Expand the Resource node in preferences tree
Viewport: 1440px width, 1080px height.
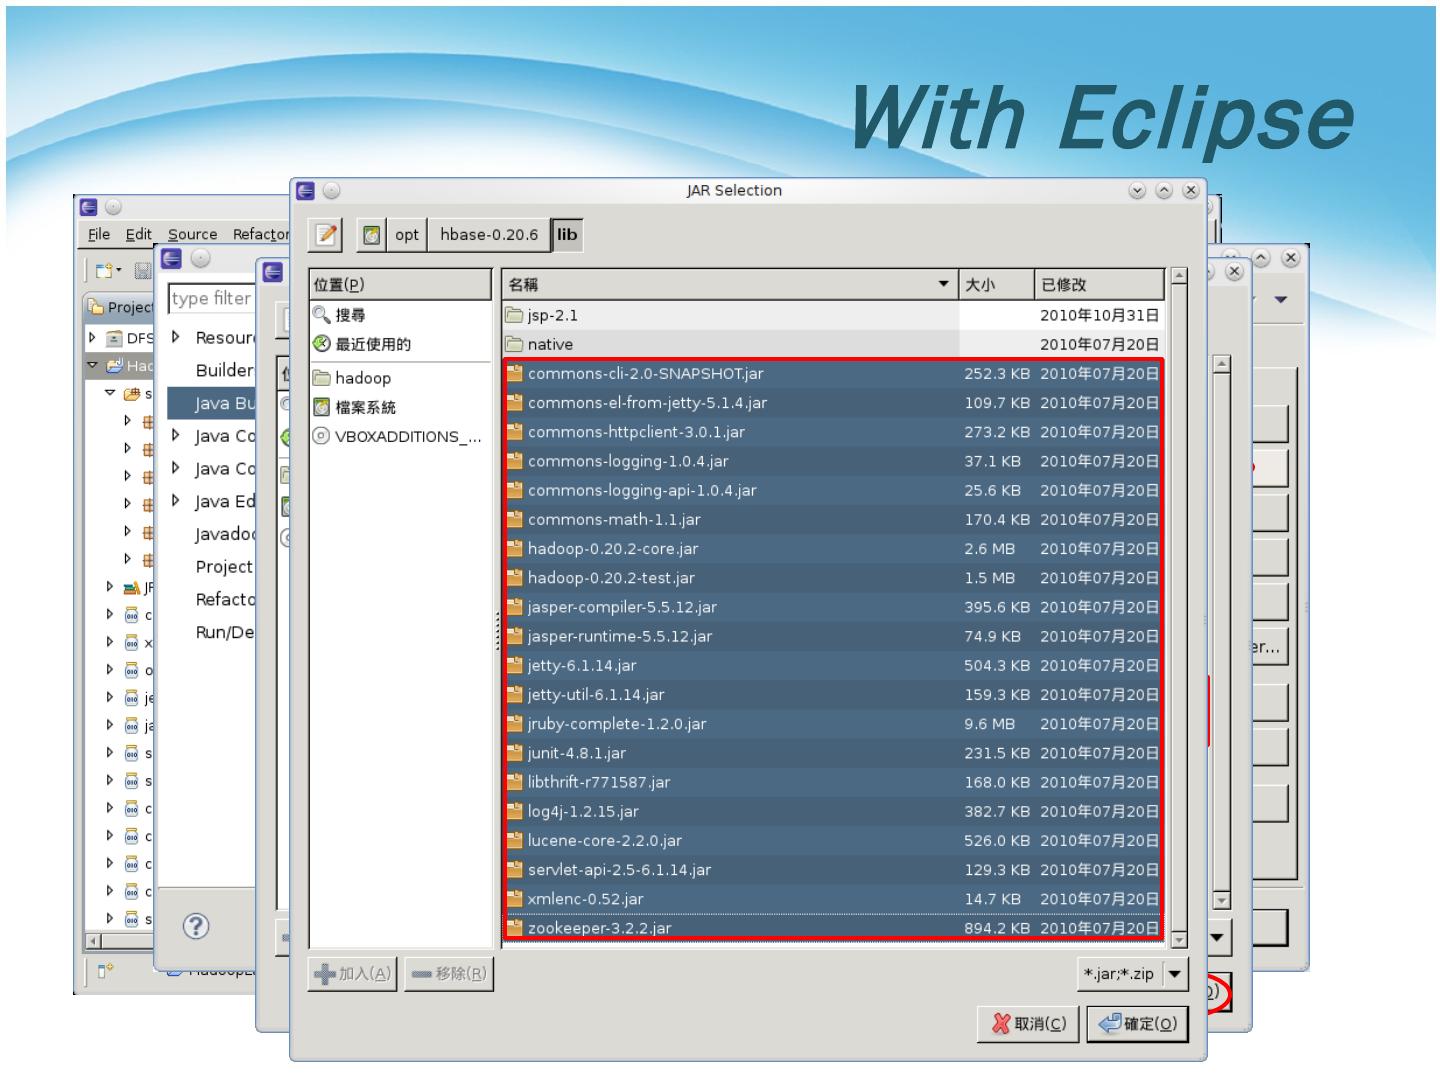(x=176, y=337)
